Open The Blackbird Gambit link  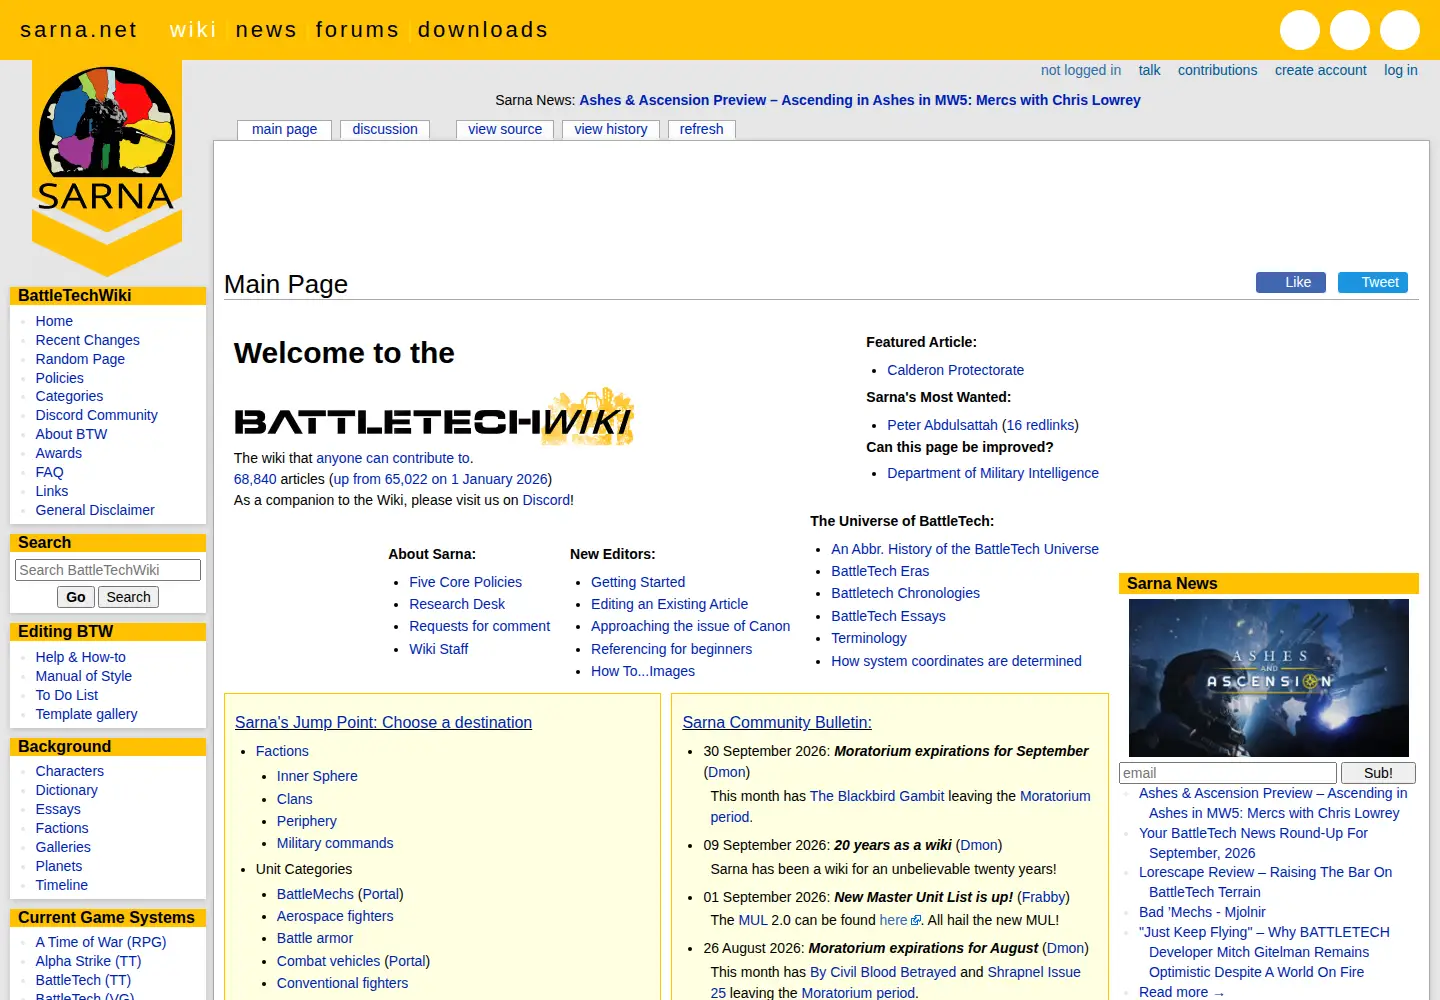(x=877, y=796)
